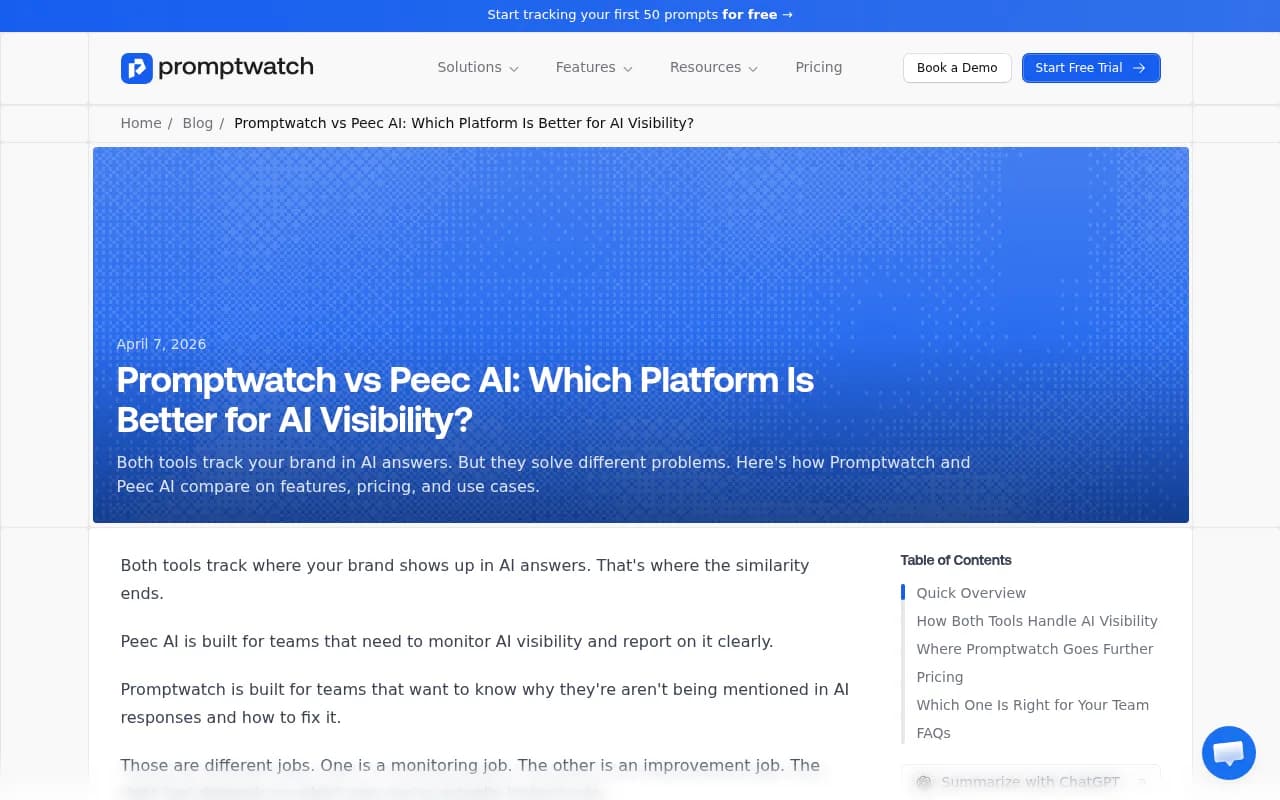Click the paragraph starting 'Those are different jobs'
This screenshot has width=1280, height=800.
coord(470,778)
